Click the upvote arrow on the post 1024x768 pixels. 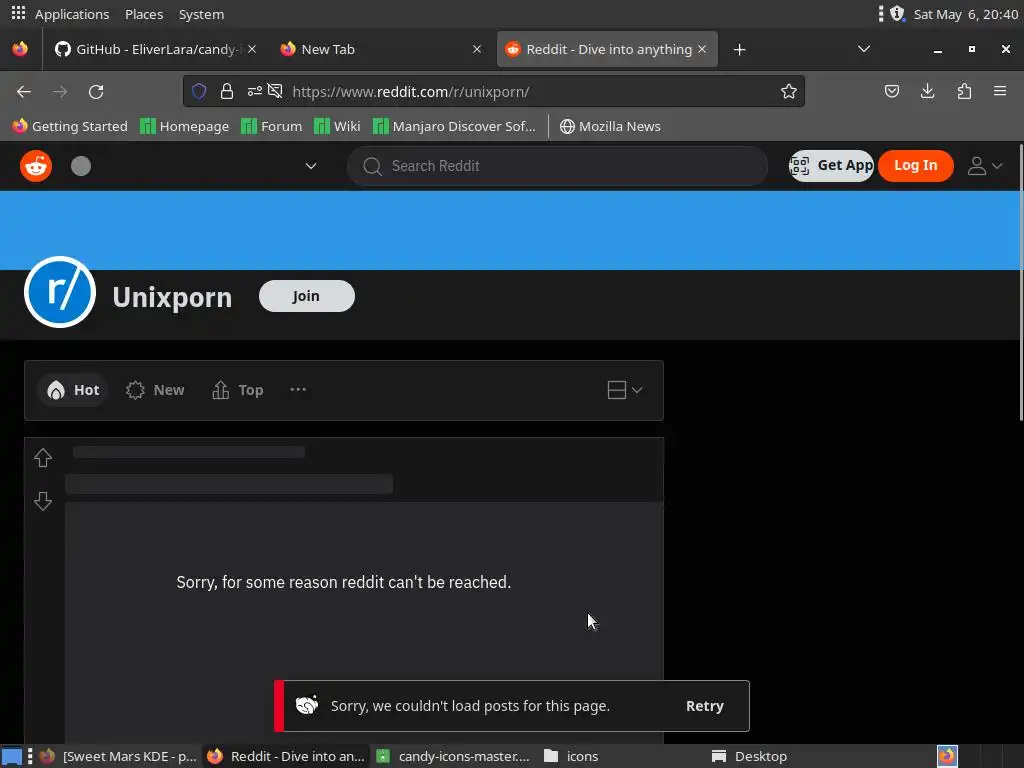(x=43, y=458)
